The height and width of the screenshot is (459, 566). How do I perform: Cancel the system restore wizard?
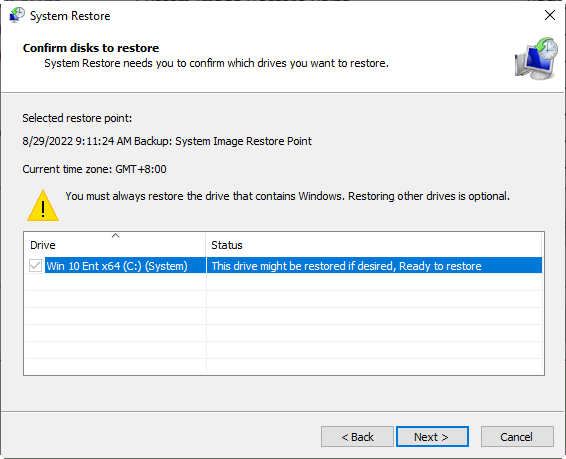(517, 437)
